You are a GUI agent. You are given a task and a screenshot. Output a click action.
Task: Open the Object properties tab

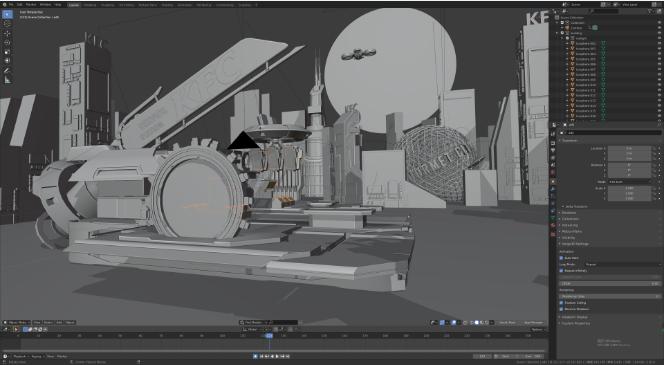click(x=553, y=182)
